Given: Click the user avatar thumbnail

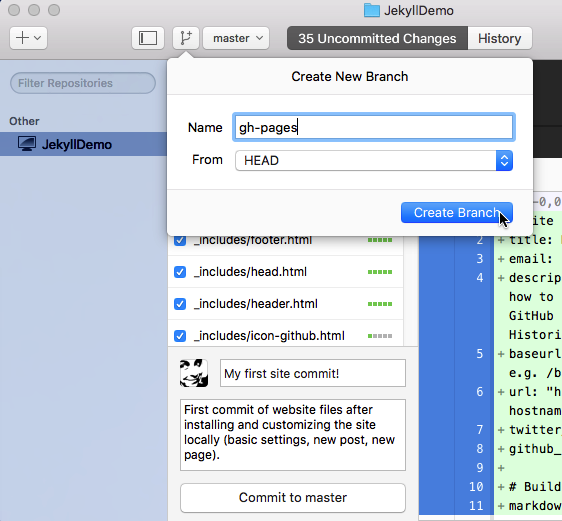Looking at the screenshot, I should click(x=194, y=373).
